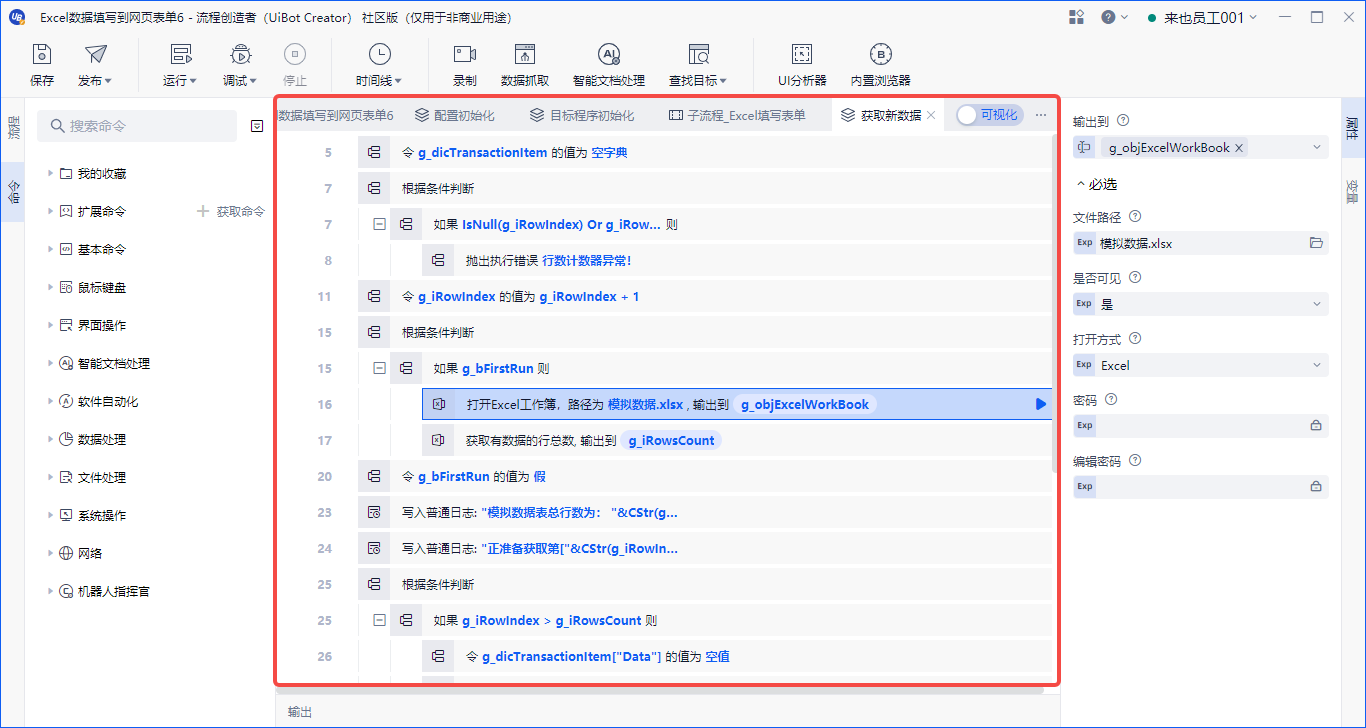The height and width of the screenshot is (728, 1366).
Task: Expand 系统操作 in the command tree
Action: click(50, 516)
